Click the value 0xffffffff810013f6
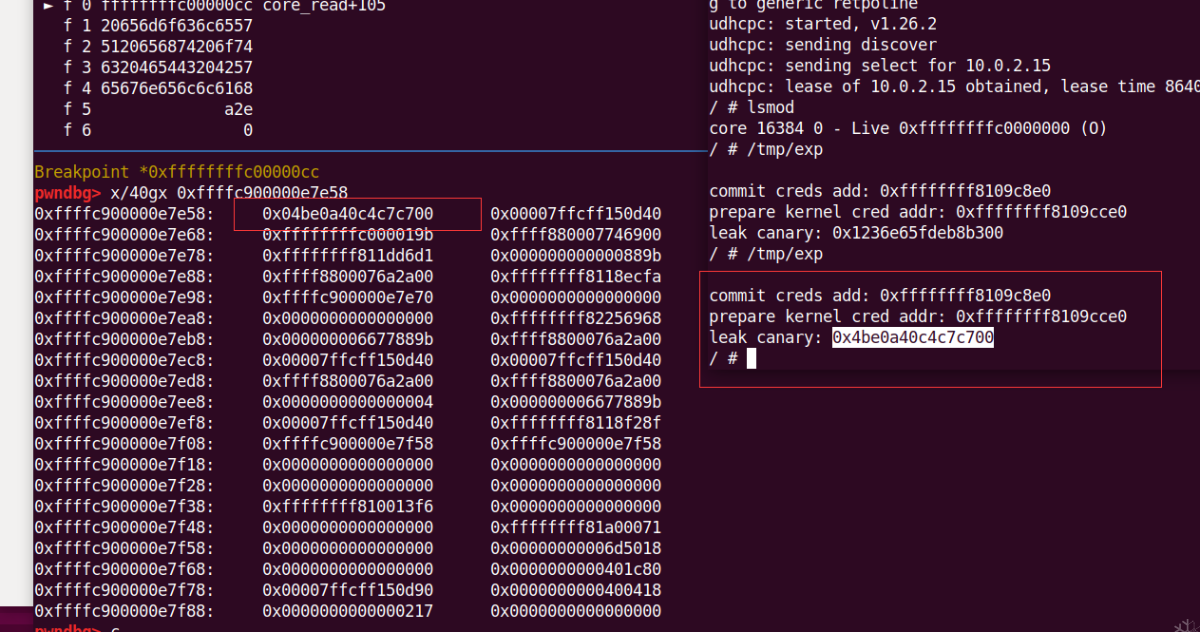 click(x=348, y=508)
